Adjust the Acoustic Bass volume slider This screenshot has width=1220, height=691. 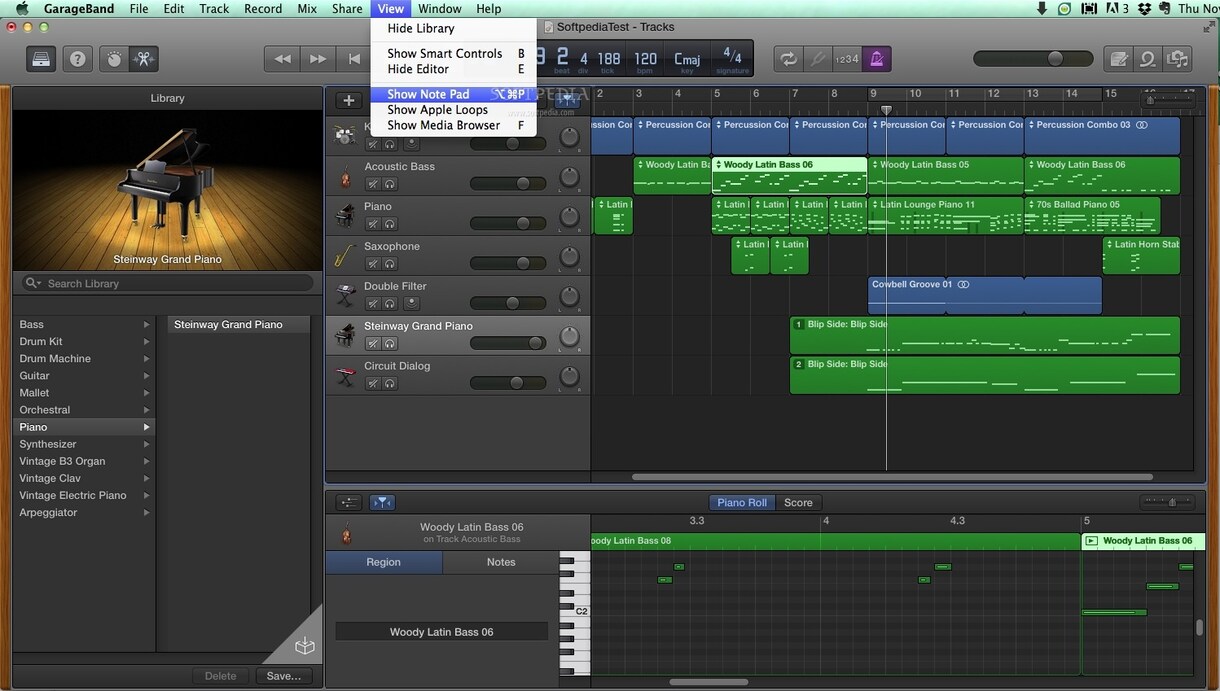pos(509,184)
